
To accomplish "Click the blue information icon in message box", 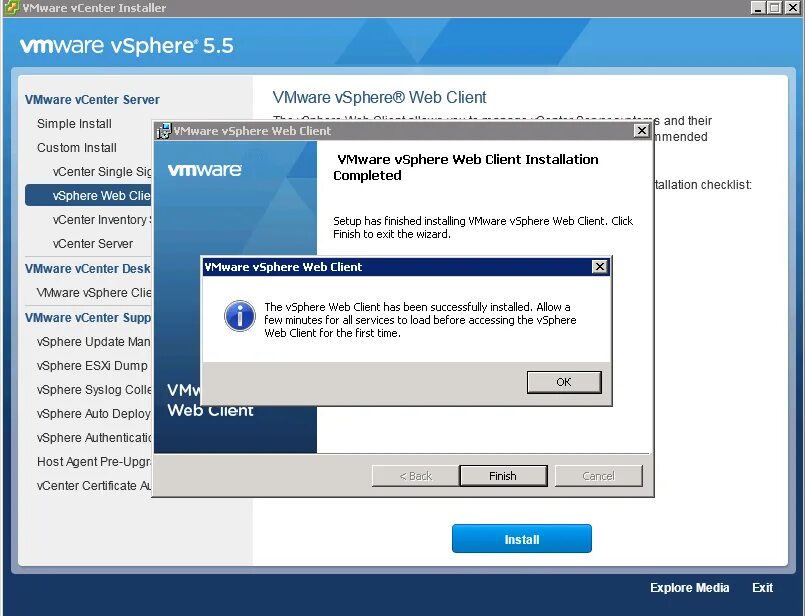I will point(240,316).
